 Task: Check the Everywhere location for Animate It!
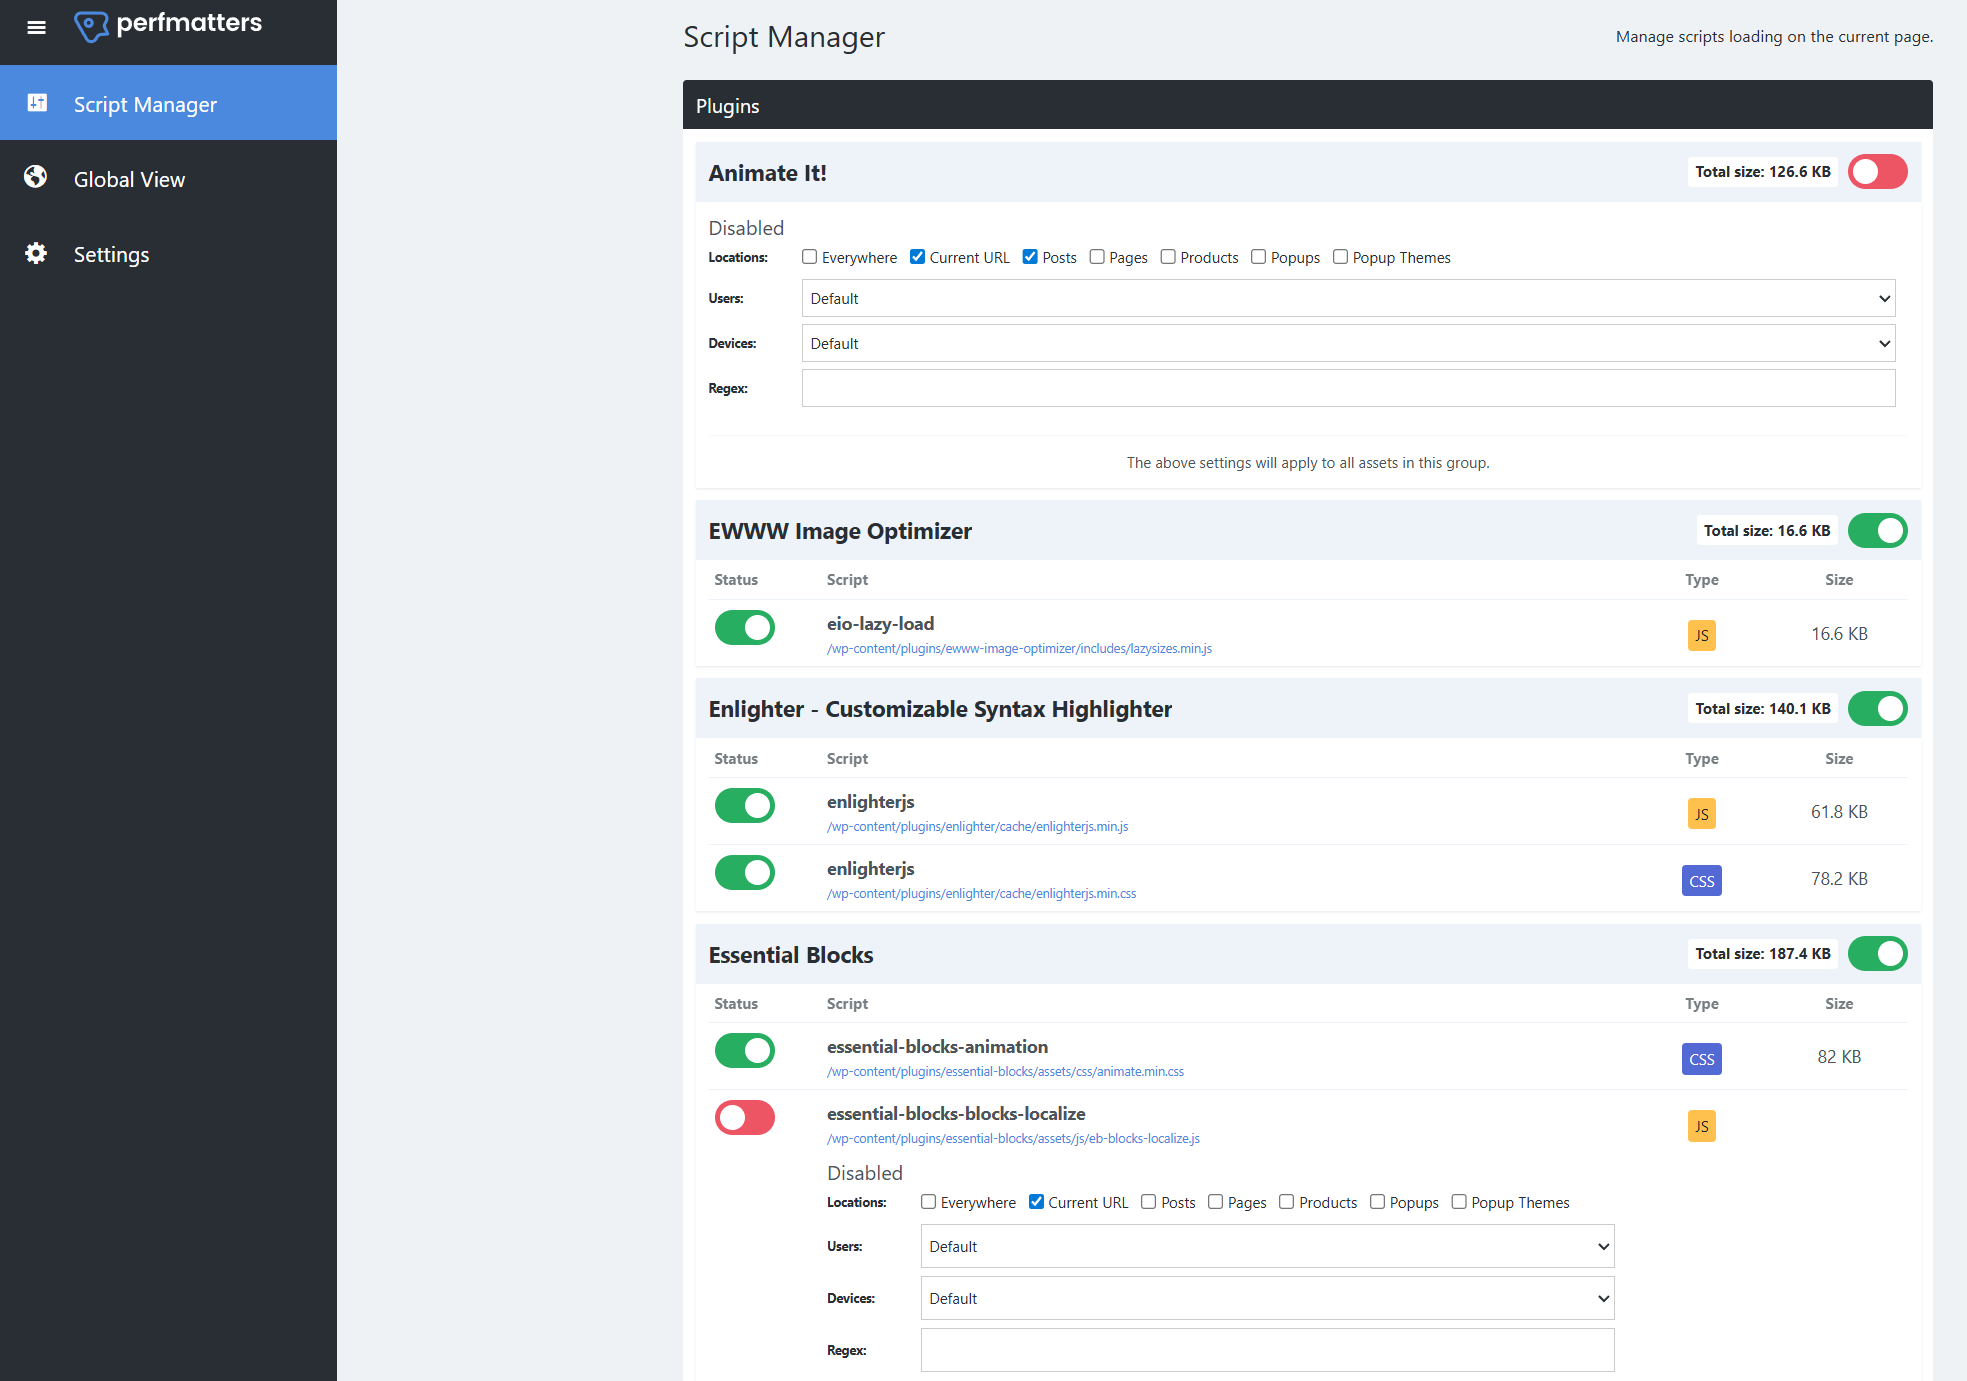(x=809, y=257)
